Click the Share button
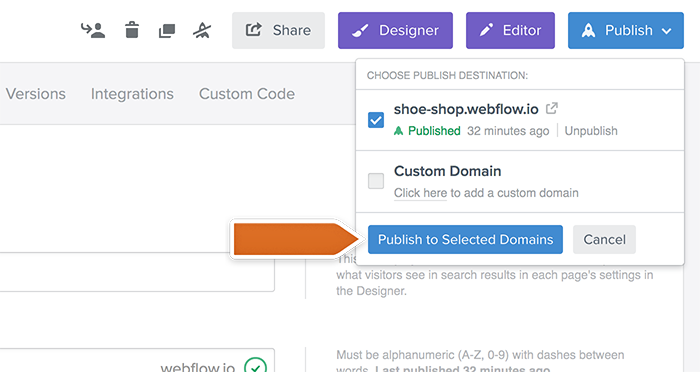This screenshot has width=700, height=372. pyautogui.click(x=278, y=30)
